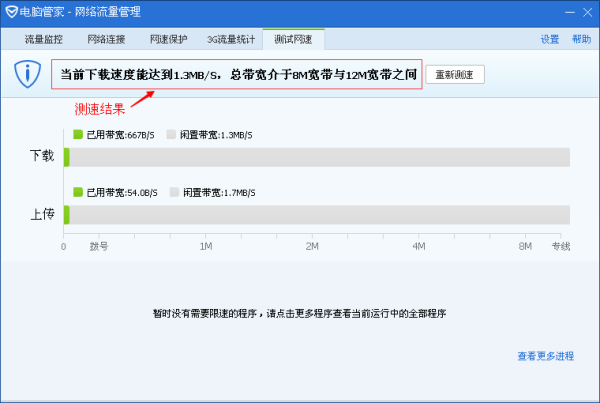Open 查看更多进程 link
600x403 pixels.
546,356
